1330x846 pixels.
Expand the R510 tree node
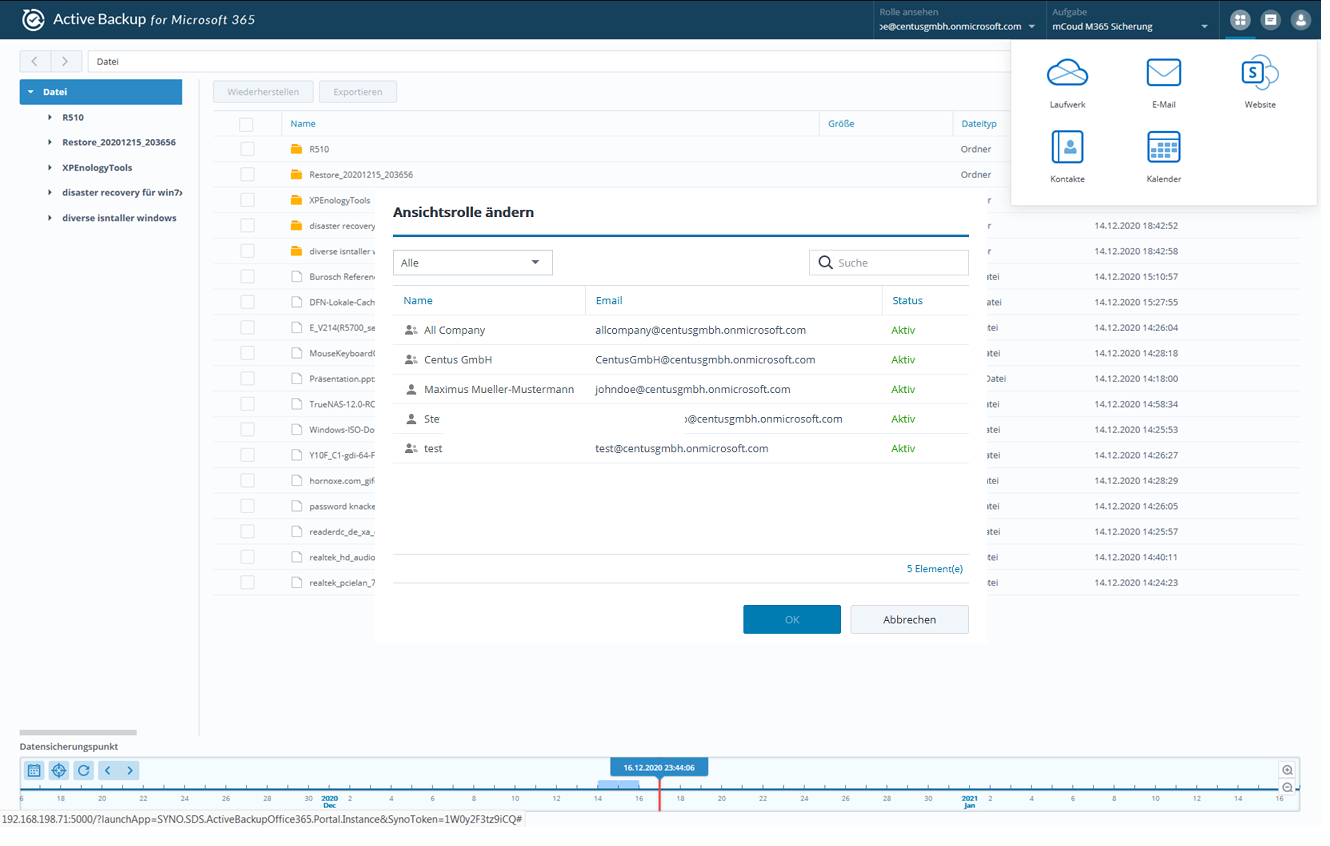(50, 118)
